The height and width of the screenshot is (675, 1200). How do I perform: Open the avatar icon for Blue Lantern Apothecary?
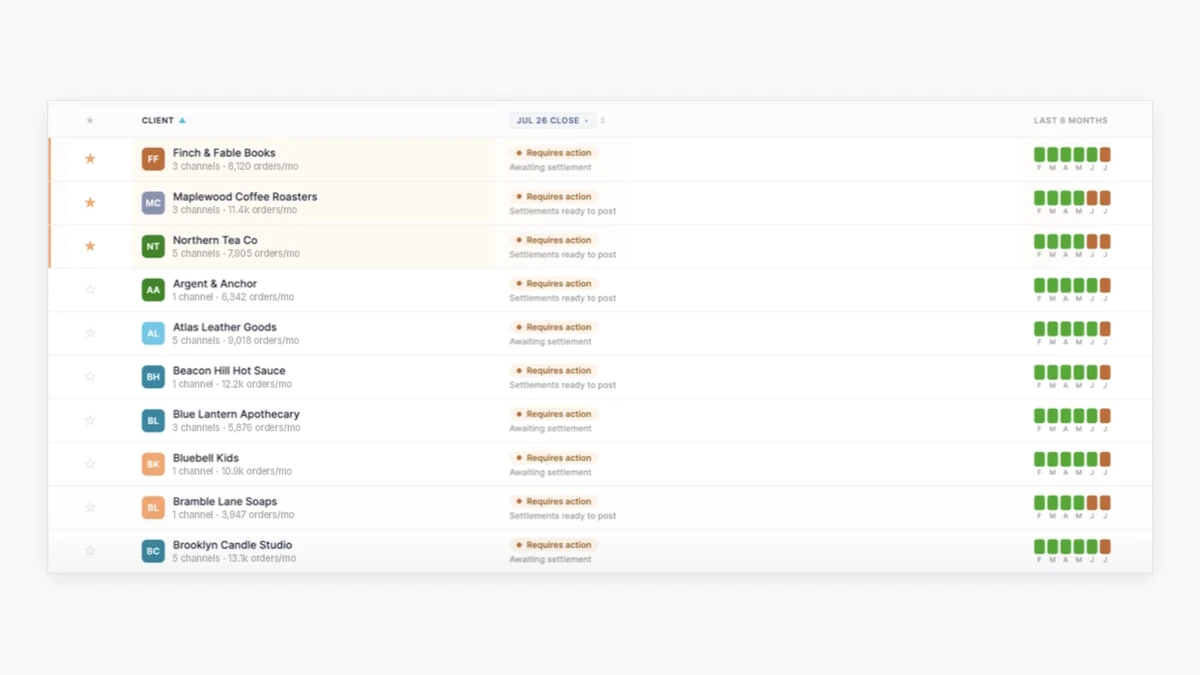(x=153, y=421)
